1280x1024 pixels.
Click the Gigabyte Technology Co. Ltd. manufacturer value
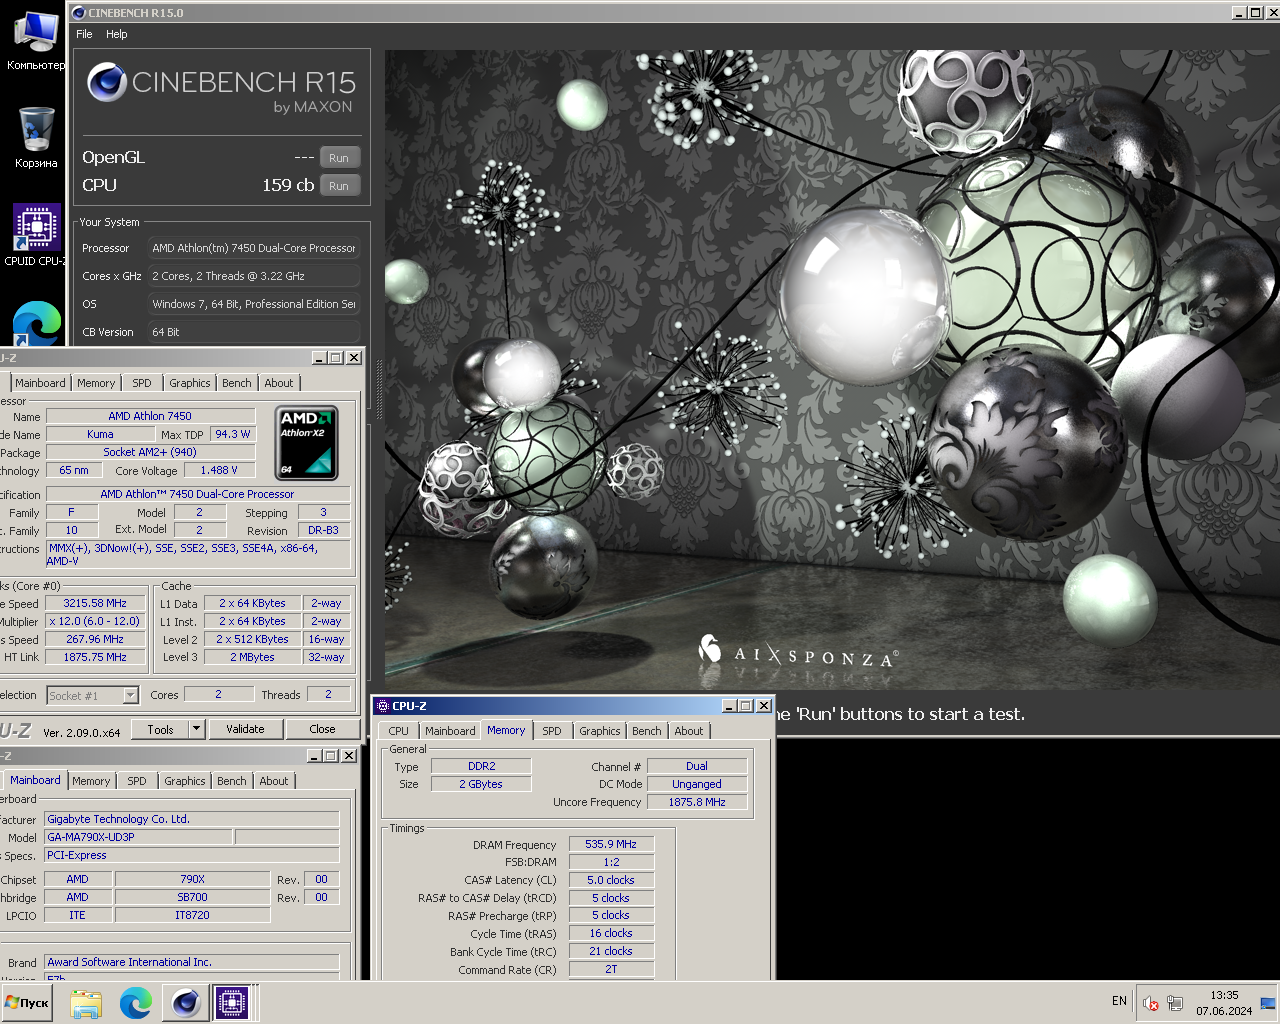[x=192, y=819]
